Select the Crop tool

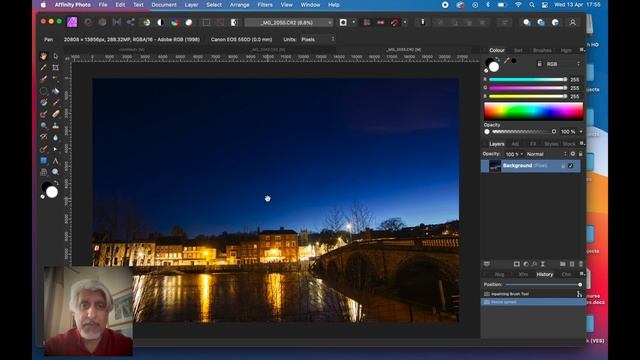[x=56, y=67]
